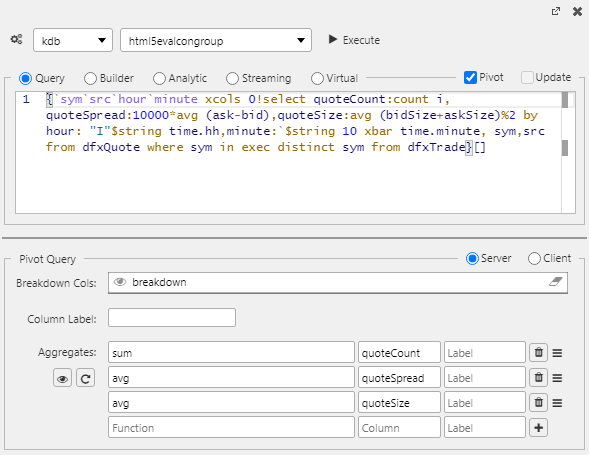Viewport: 589px width, 455px height.
Task: Edit the quoteSpread column field
Action: [x=399, y=377]
